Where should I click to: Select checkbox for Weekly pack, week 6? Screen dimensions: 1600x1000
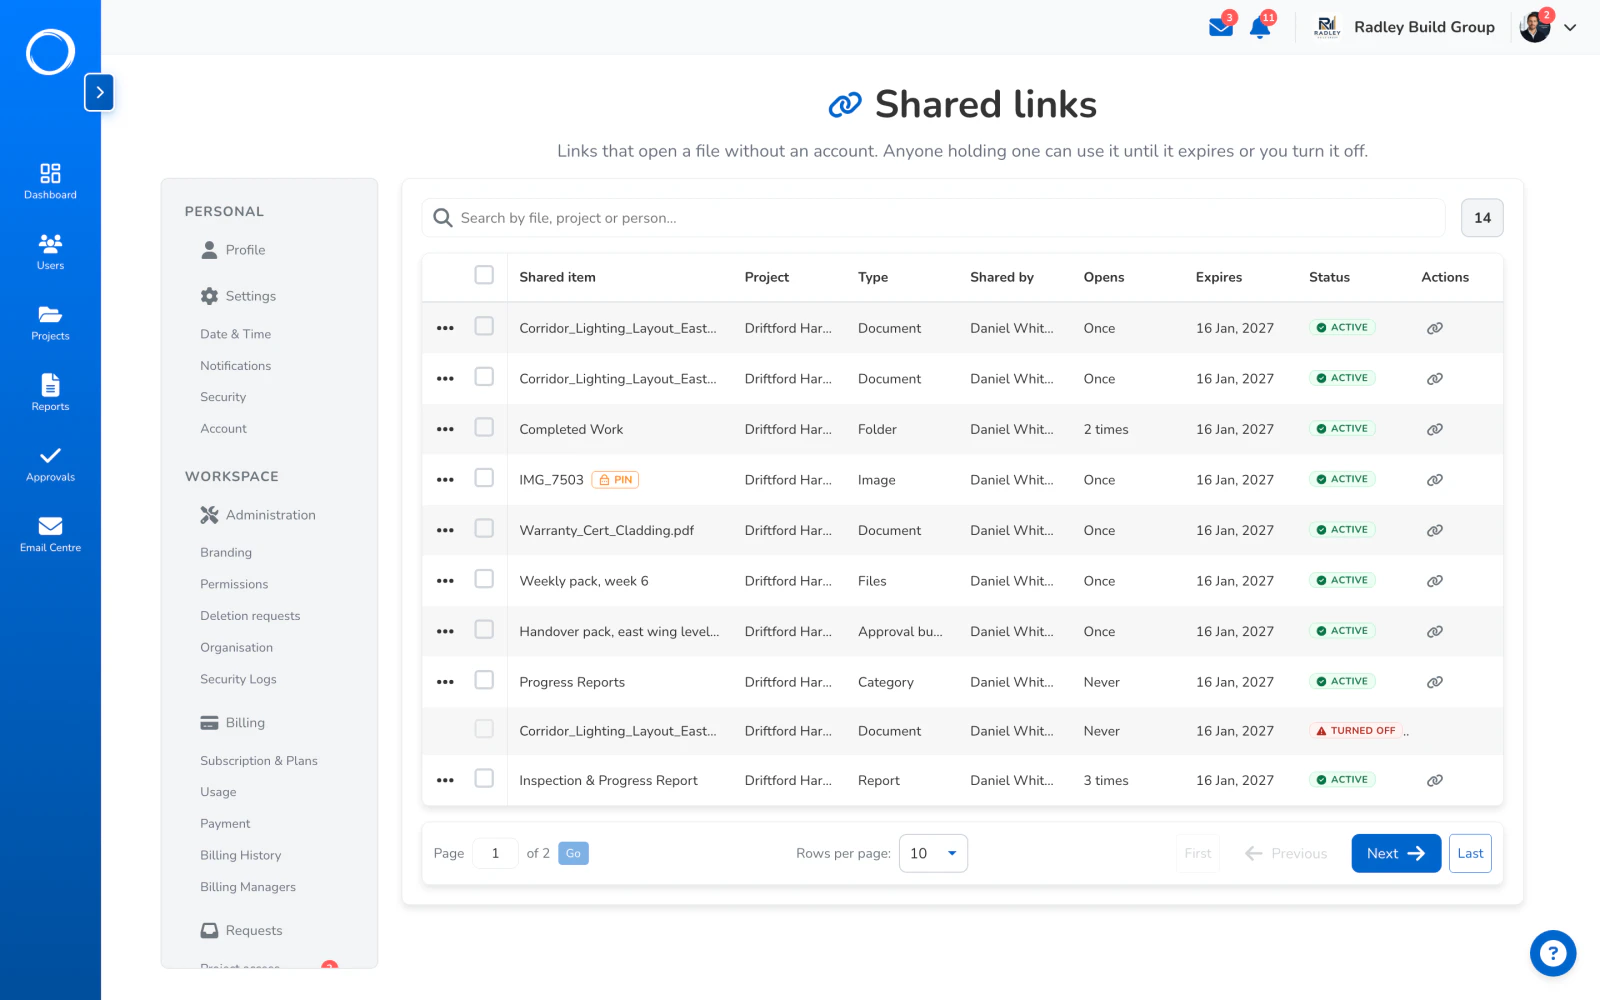point(484,579)
